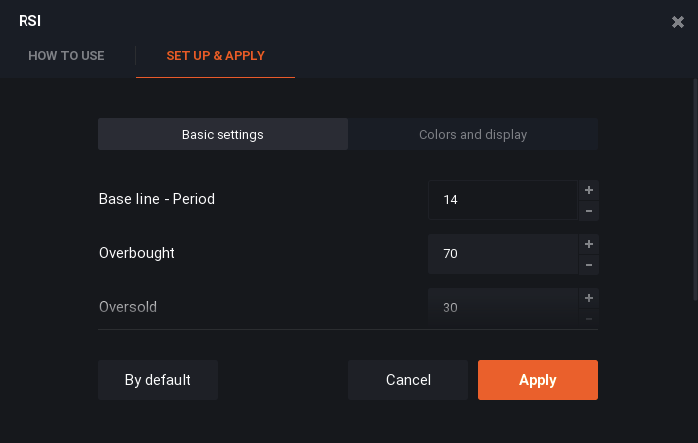Click the Base line Period input field
The width and height of the screenshot is (698, 443).
(x=502, y=200)
